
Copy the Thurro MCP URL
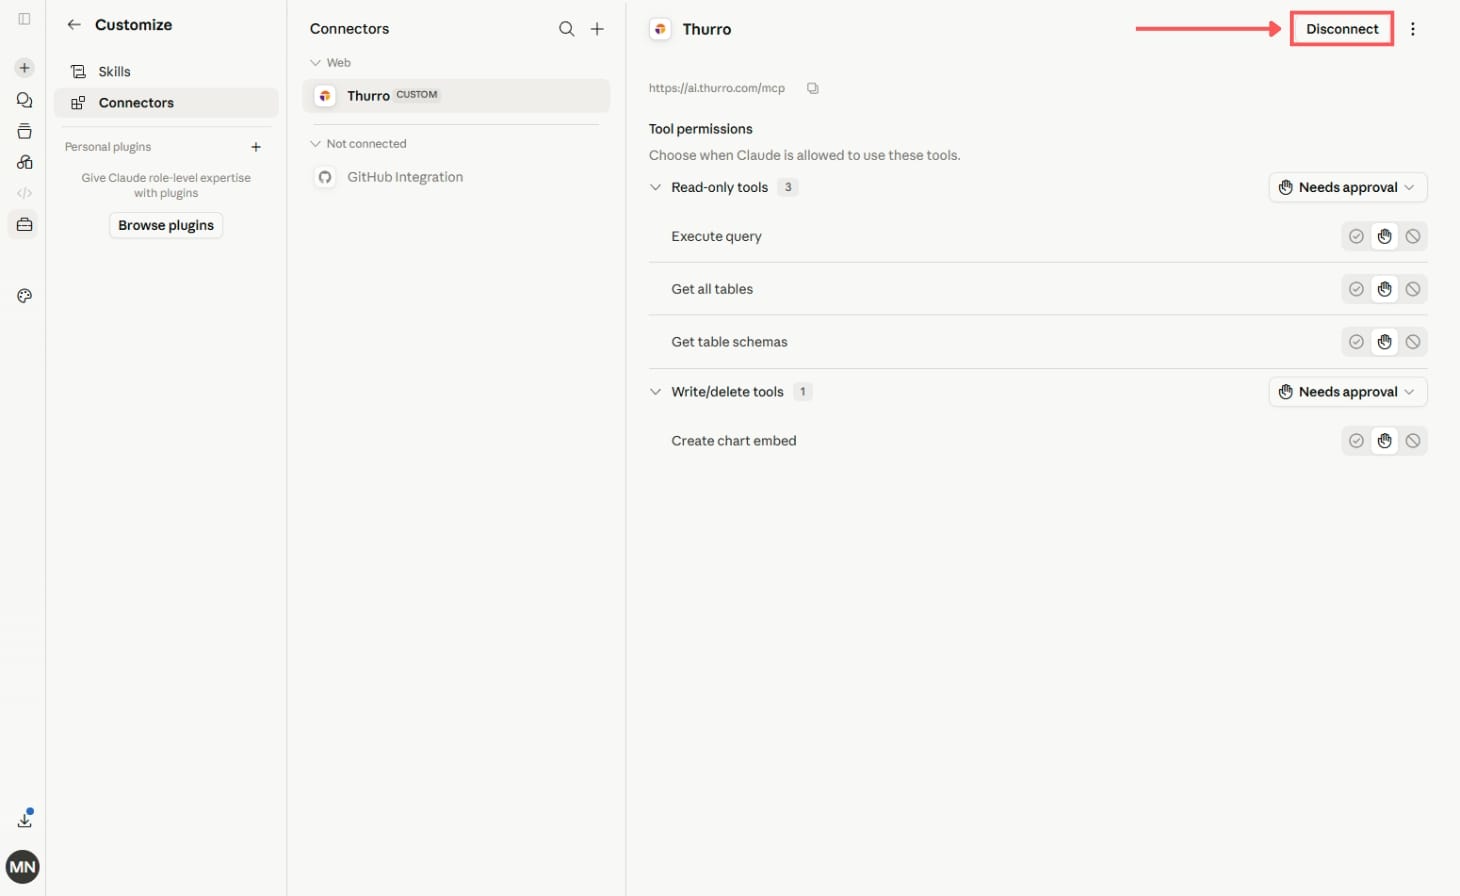[x=813, y=88]
